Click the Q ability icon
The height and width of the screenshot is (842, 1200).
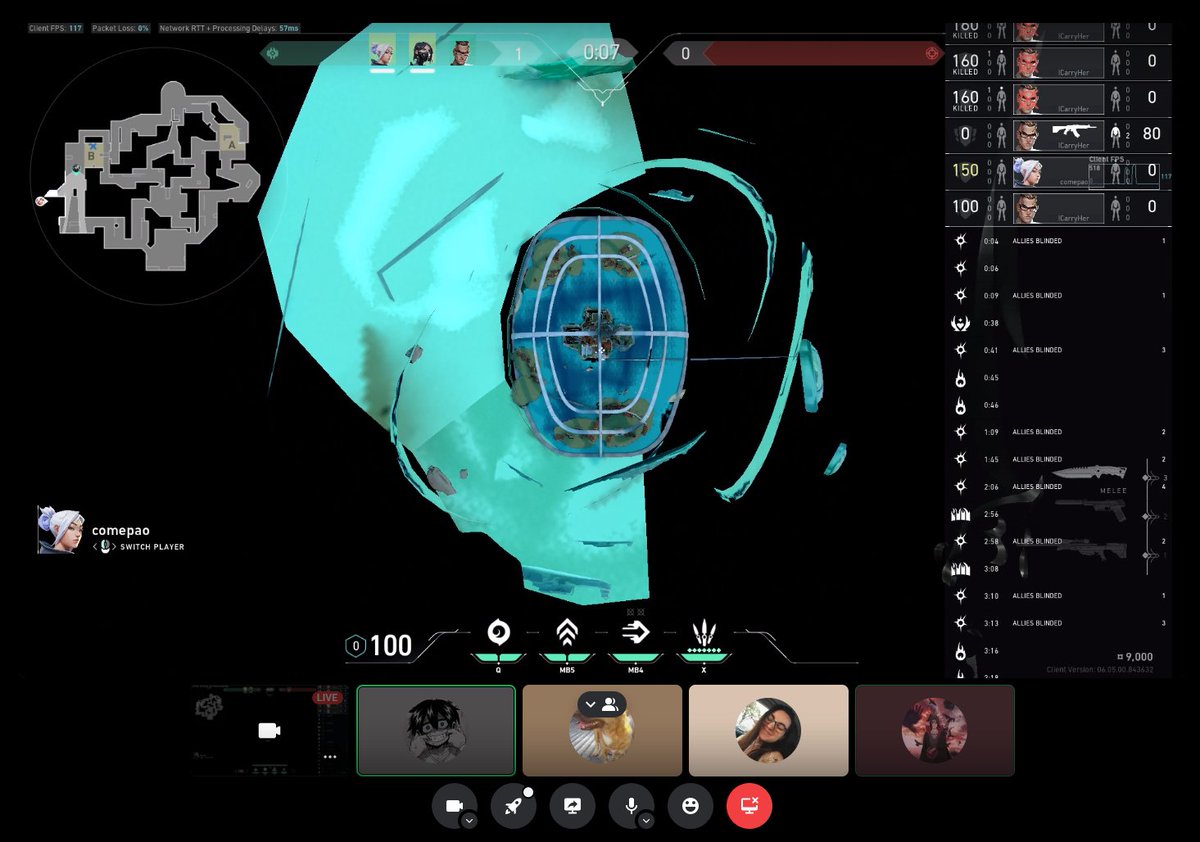tap(497, 633)
